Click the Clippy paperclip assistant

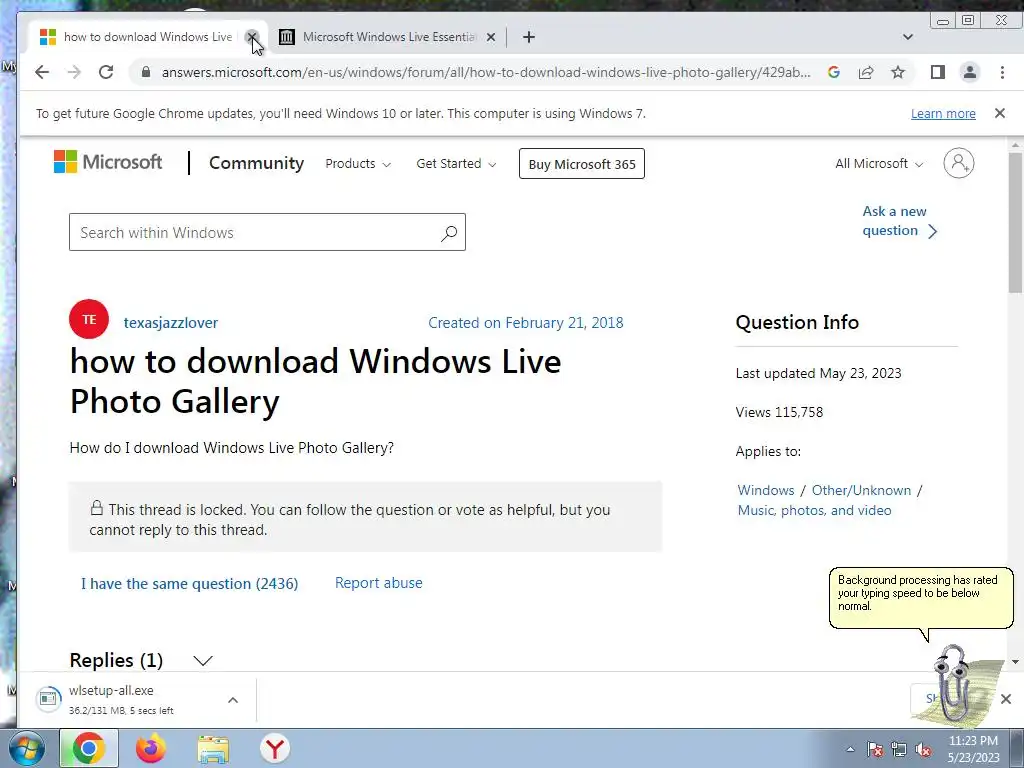(x=953, y=682)
